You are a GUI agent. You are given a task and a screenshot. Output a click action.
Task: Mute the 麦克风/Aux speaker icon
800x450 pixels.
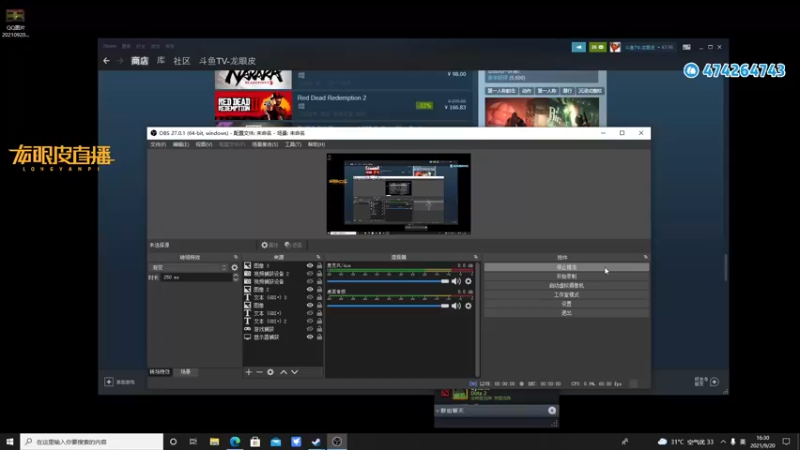click(456, 281)
